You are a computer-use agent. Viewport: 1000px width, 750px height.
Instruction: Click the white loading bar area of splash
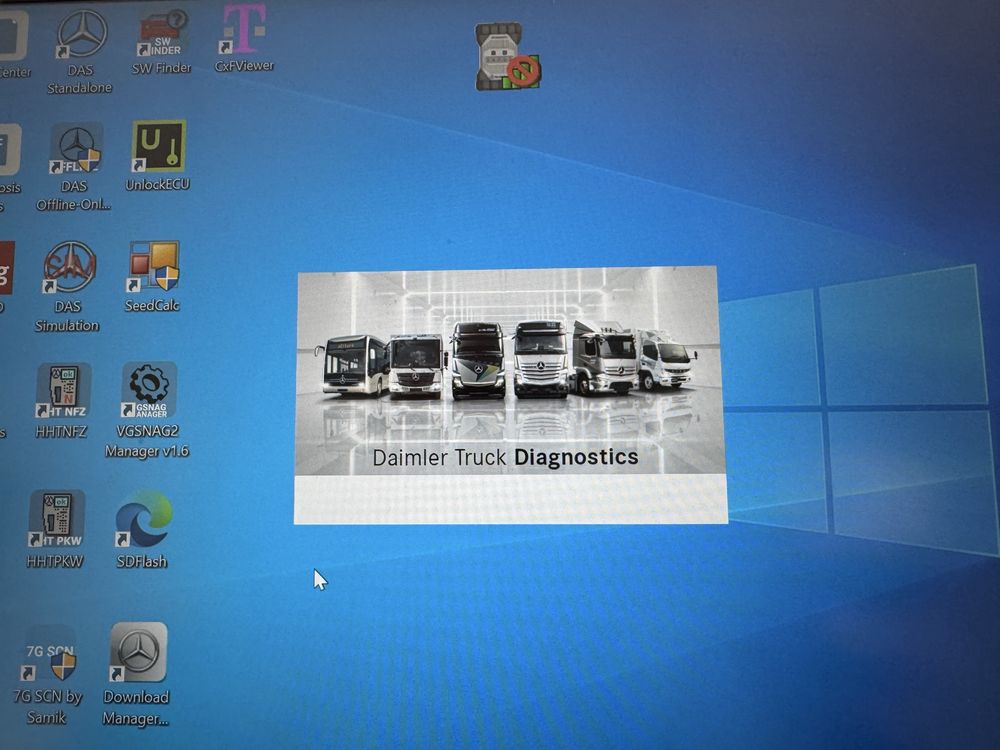point(510,500)
